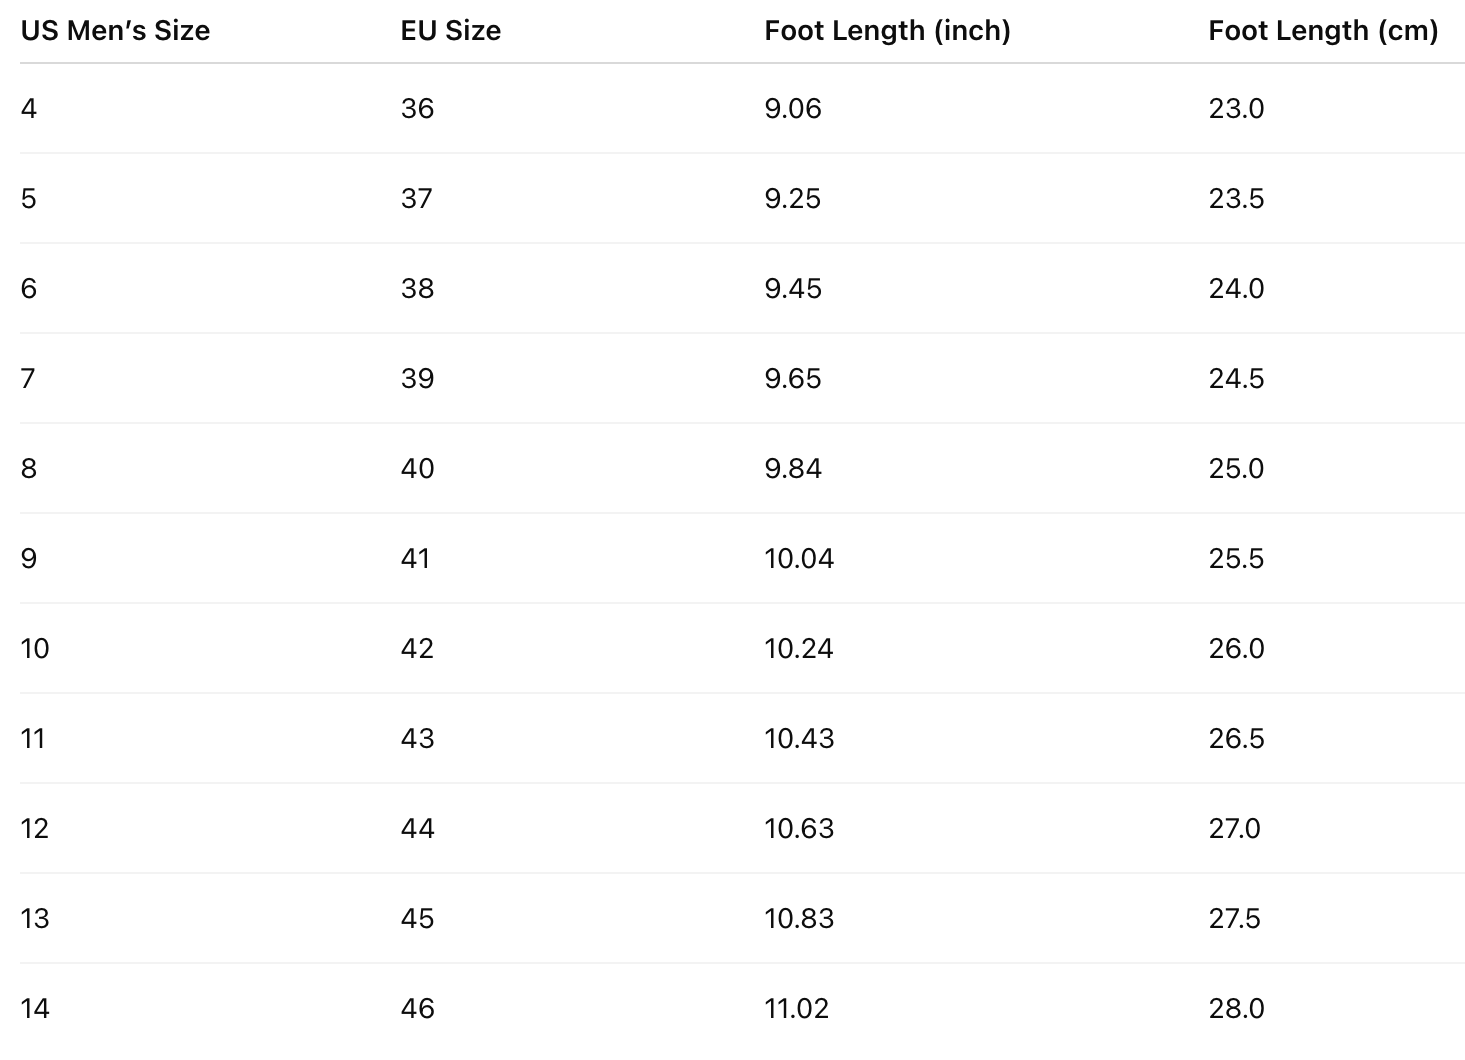Select US Men's size 11 cell
This screenshot has height=1060, width=1465.
(x=33, y=738)
